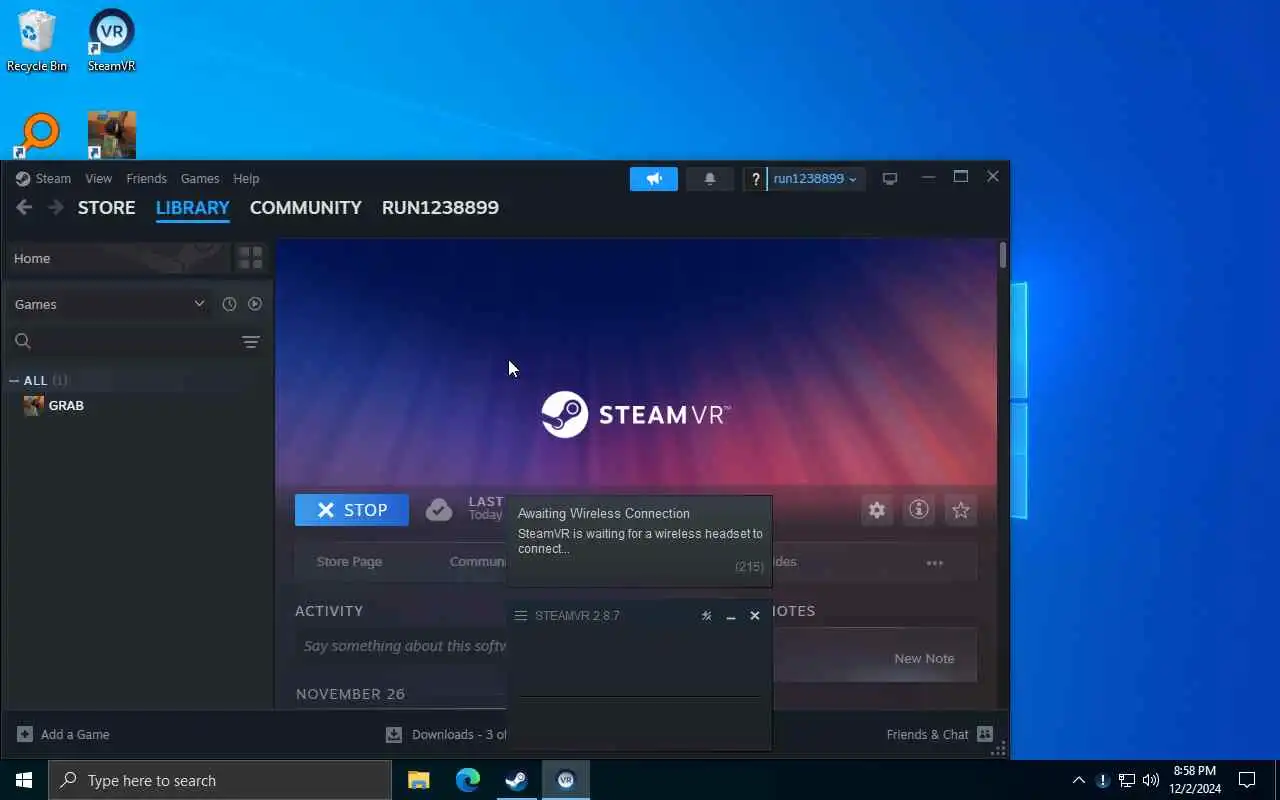The image size is (1280, 800).
Task: Open Windows Start menu
Action: (x=24, y=780)
